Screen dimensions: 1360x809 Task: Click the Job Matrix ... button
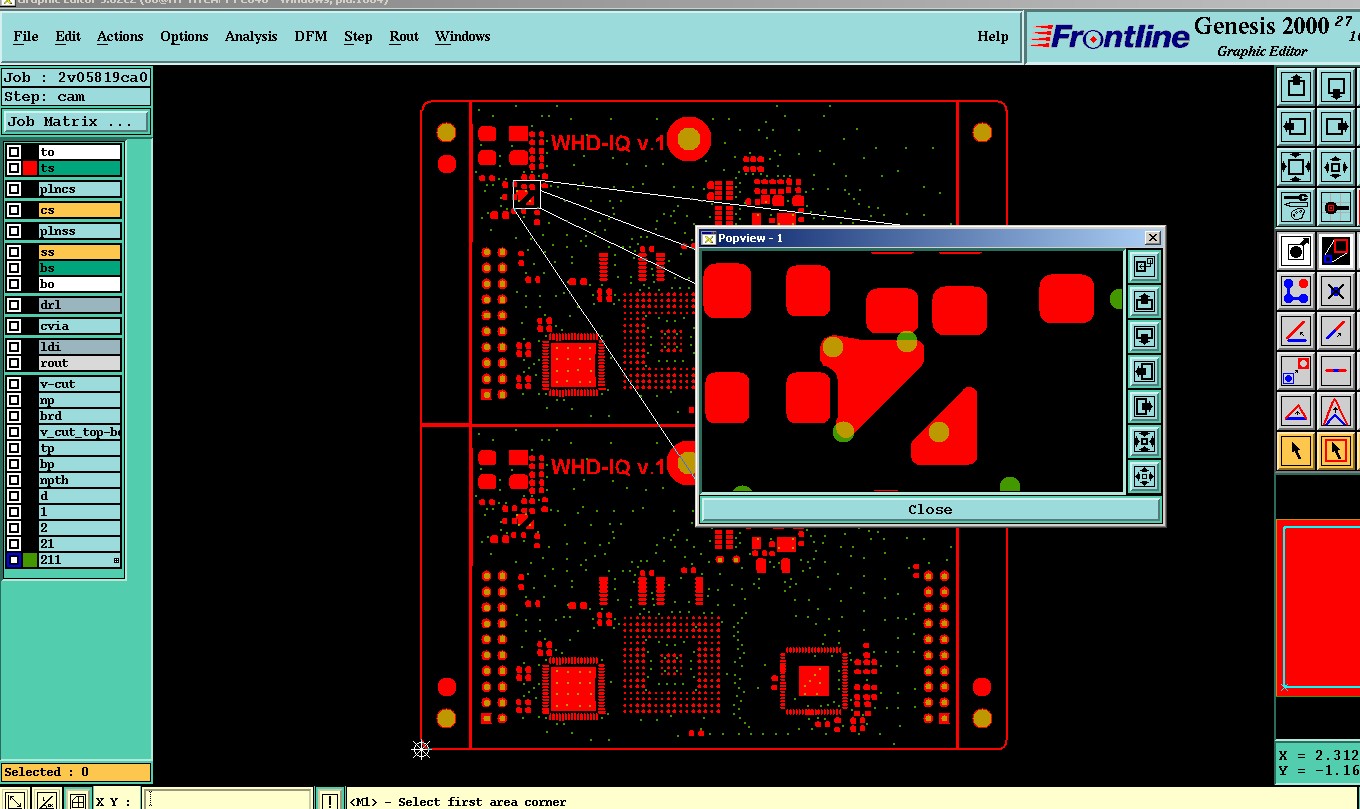[x=76, y=121]
